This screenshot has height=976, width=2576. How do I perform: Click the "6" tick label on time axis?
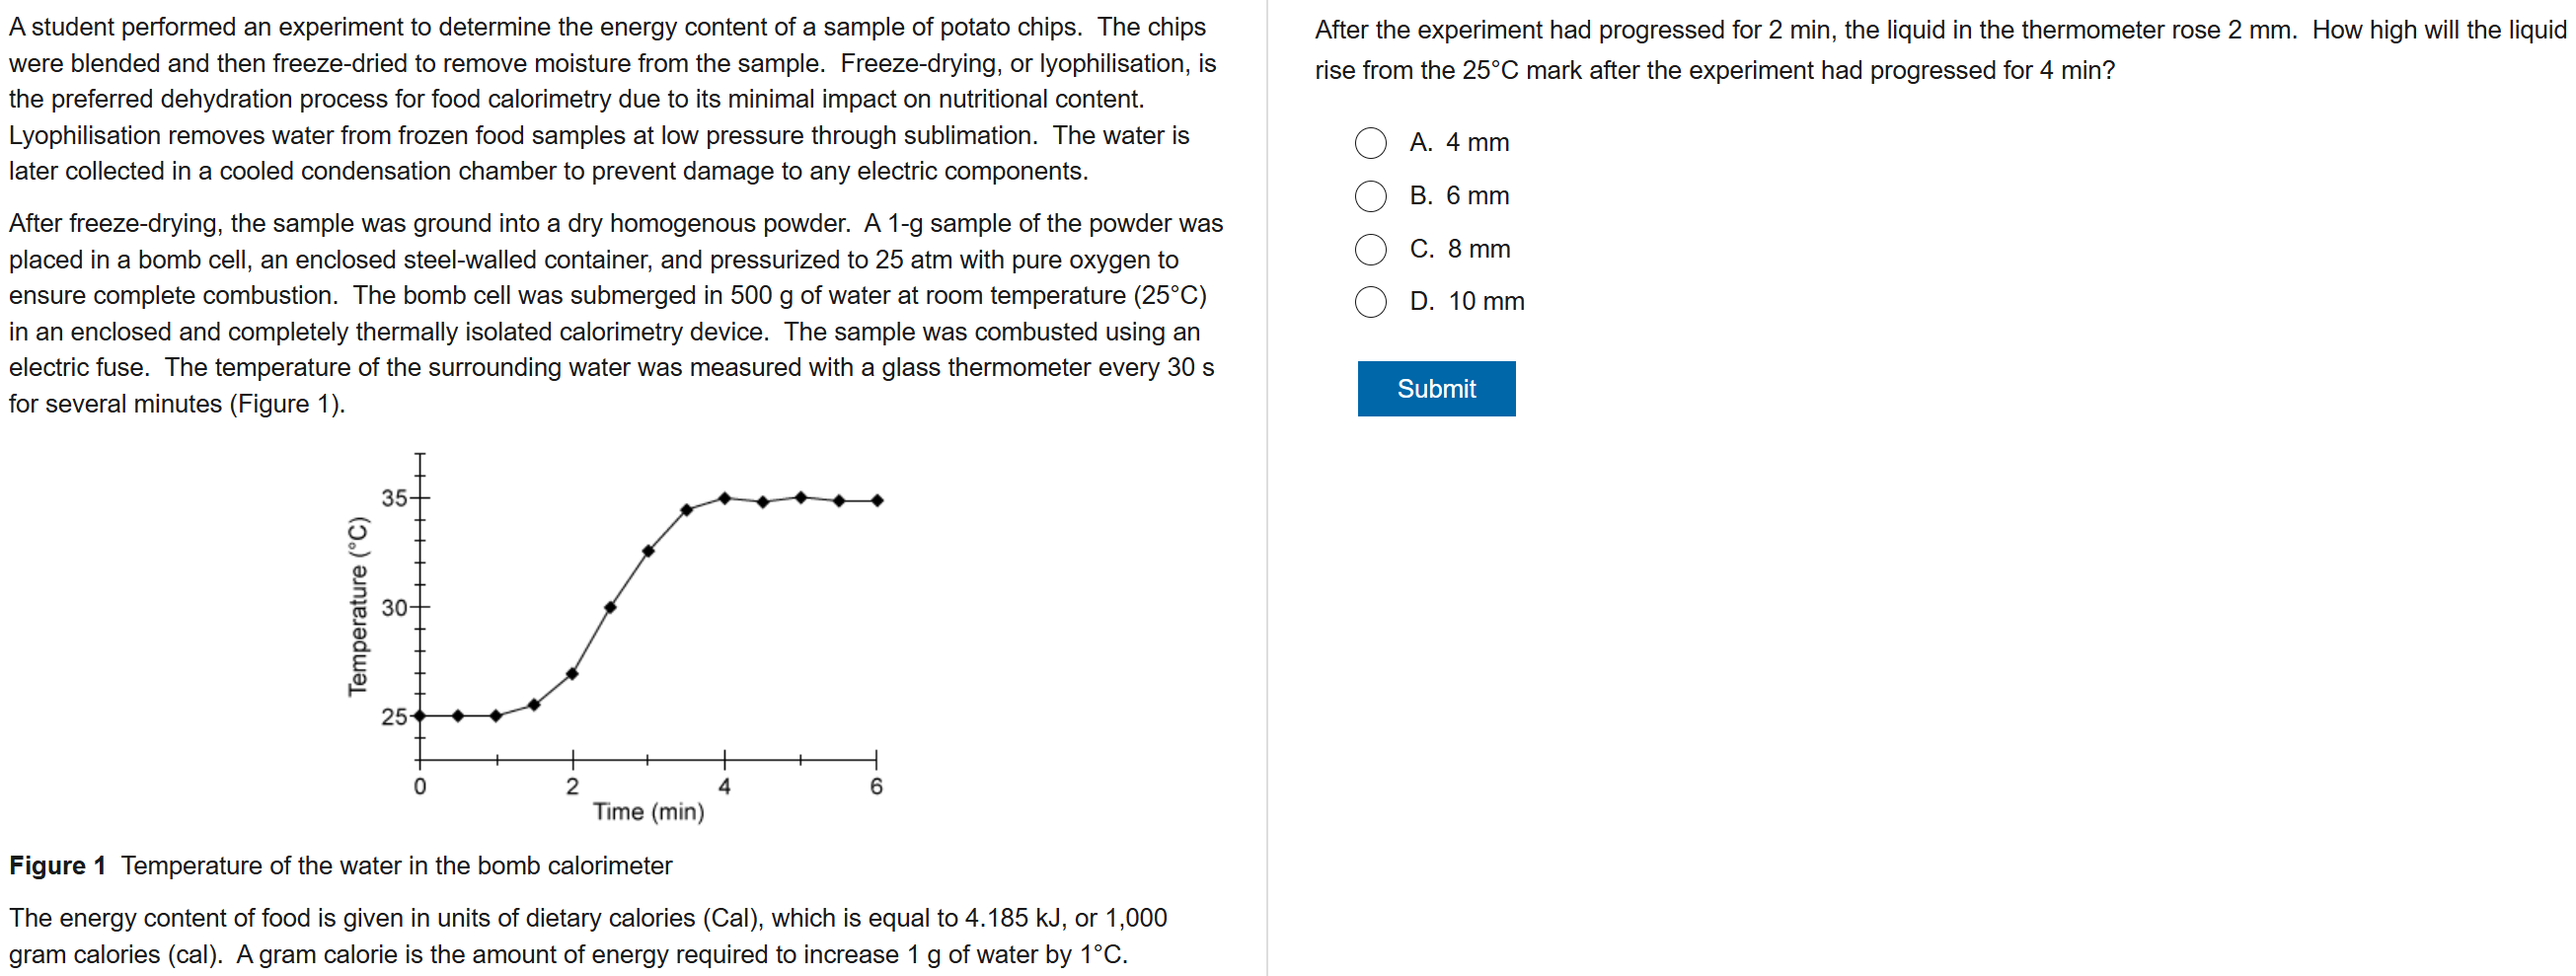(x=877, y=787)
